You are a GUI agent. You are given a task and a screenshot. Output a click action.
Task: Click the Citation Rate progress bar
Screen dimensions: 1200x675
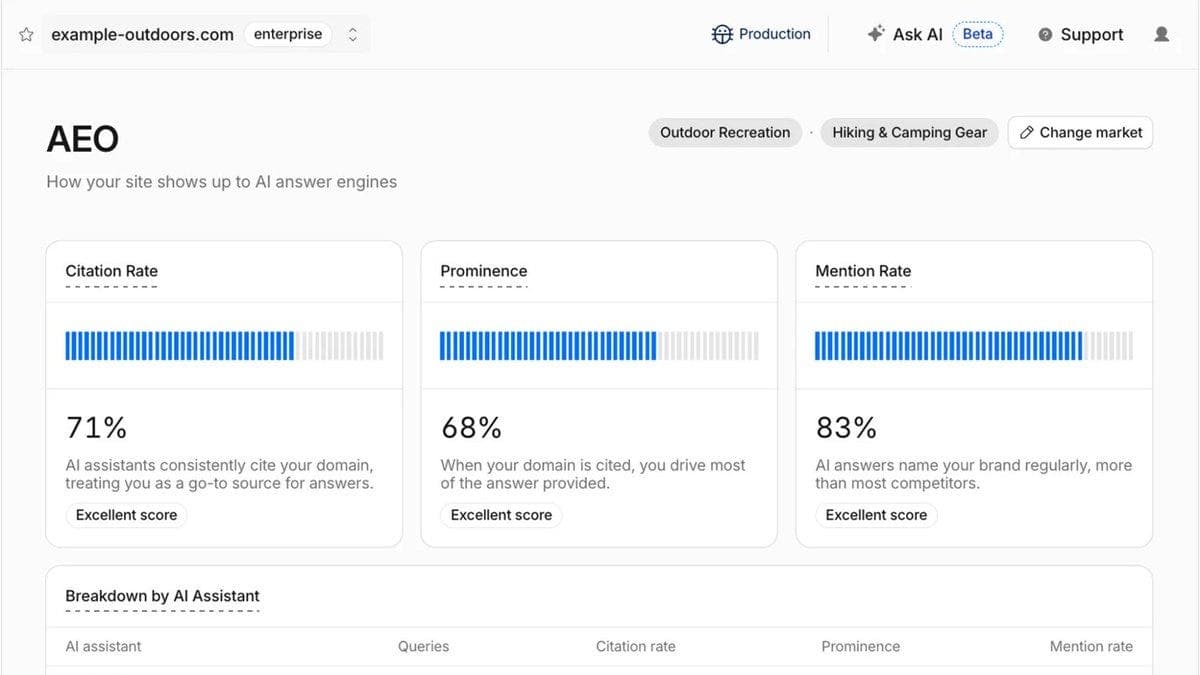[224, 346]
